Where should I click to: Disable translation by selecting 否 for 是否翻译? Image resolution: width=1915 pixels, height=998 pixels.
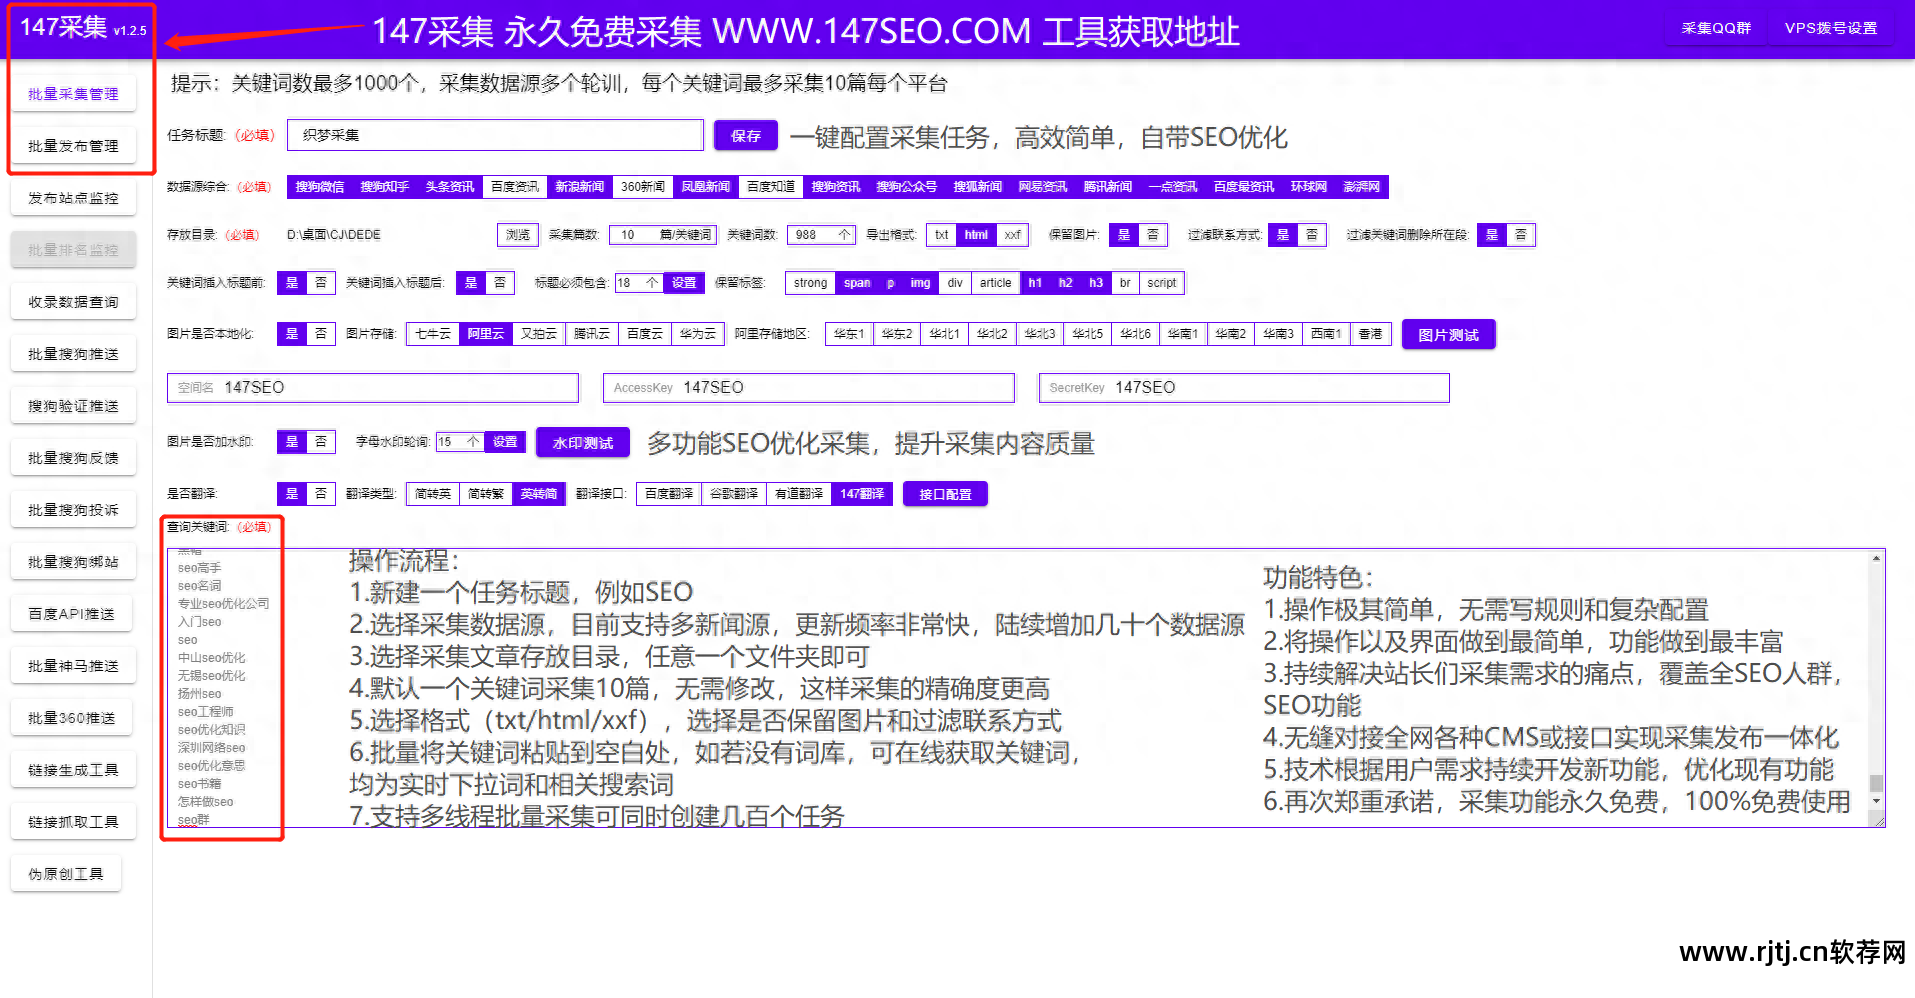pos(321,493)
